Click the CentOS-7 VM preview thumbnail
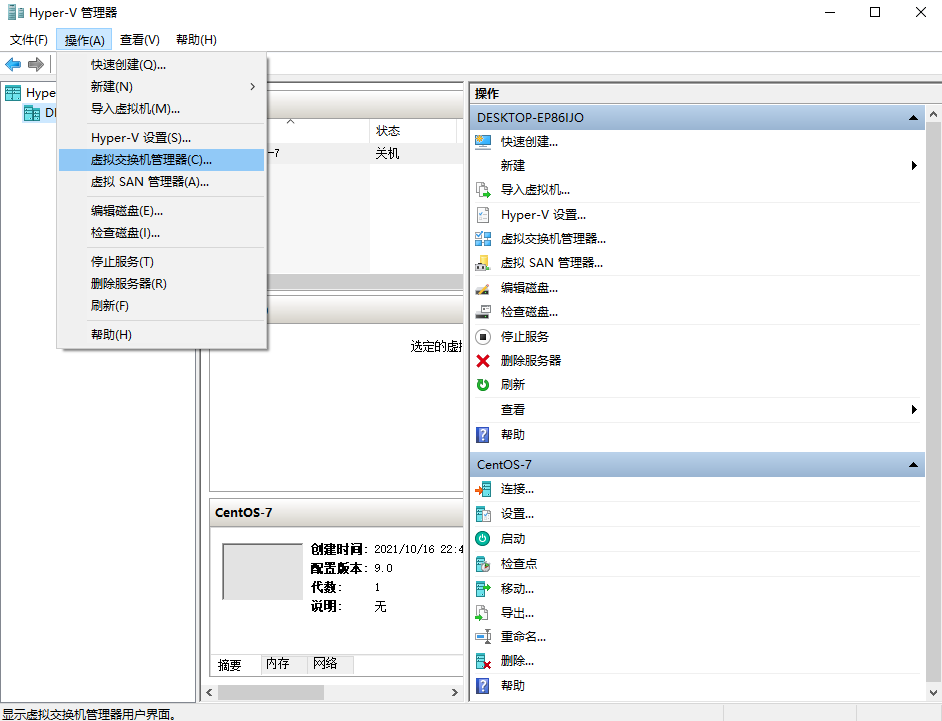This screenshot has height=721, width=942. 263,571
